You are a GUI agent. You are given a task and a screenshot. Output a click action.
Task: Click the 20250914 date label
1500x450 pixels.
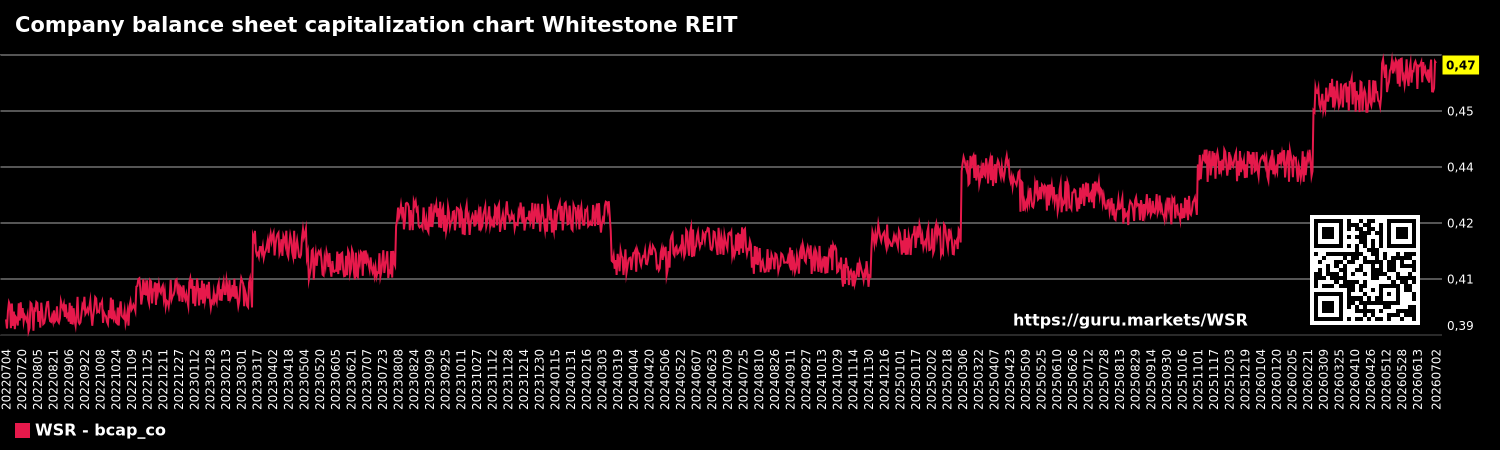(x=1151, y=378)
